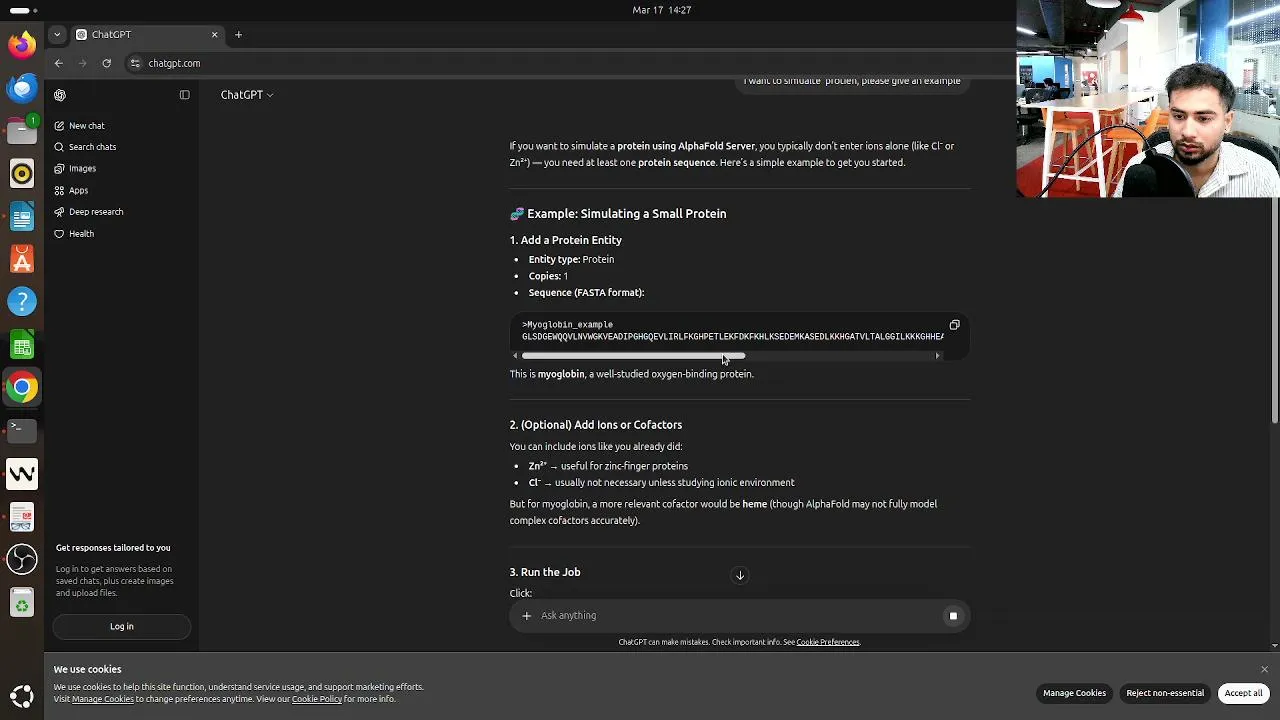Screen dimensions: 1280x720
Task: Click the Log in button
Action: tap(121, 627)
